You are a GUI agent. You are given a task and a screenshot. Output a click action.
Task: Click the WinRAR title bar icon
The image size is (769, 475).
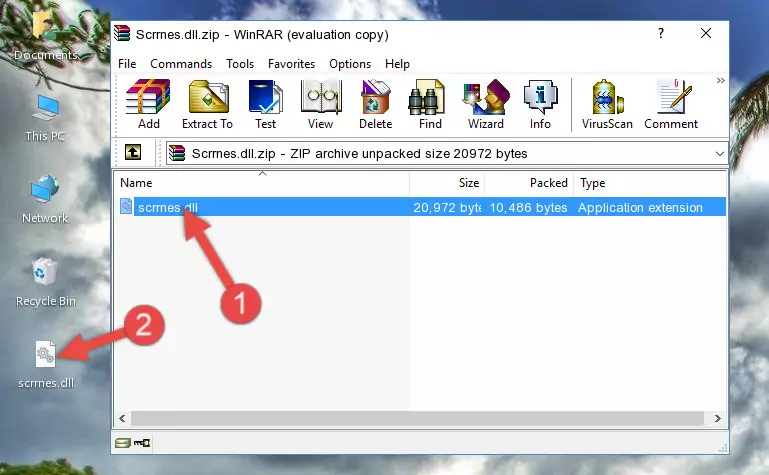click(x=122, y=34)
